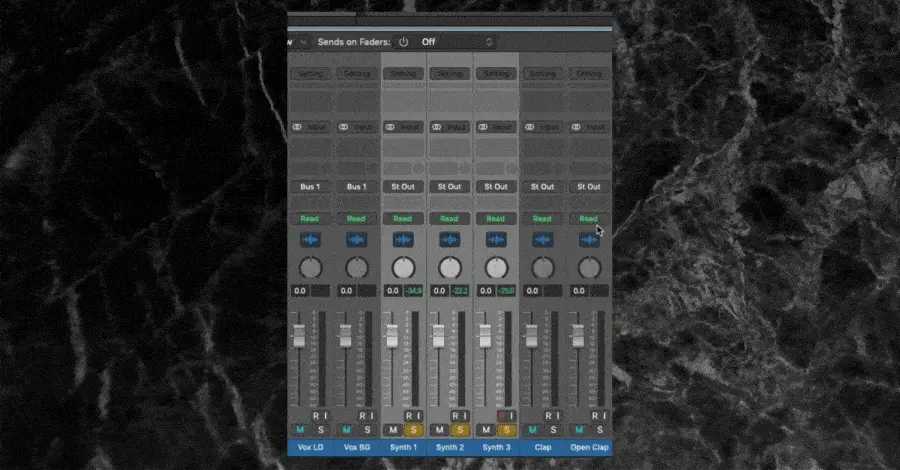Toggle input monitoring on Clap
Viewport: 900px width, 470px height.
click(x=558, y=415)
